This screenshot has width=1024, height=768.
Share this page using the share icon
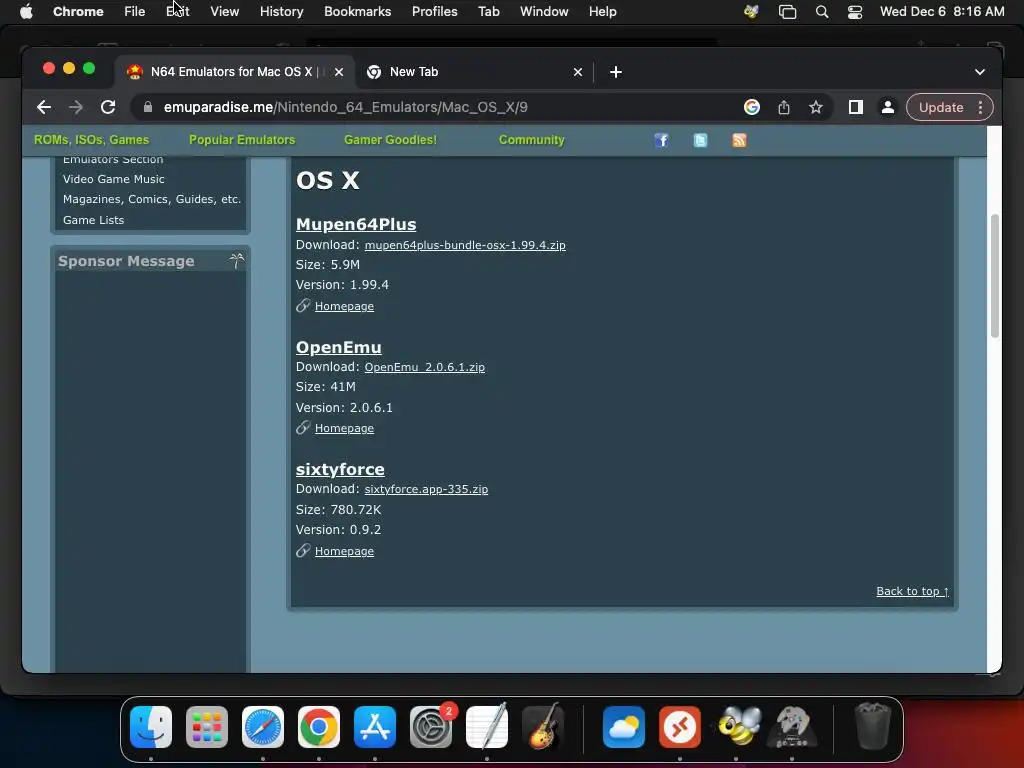point(784,107)
